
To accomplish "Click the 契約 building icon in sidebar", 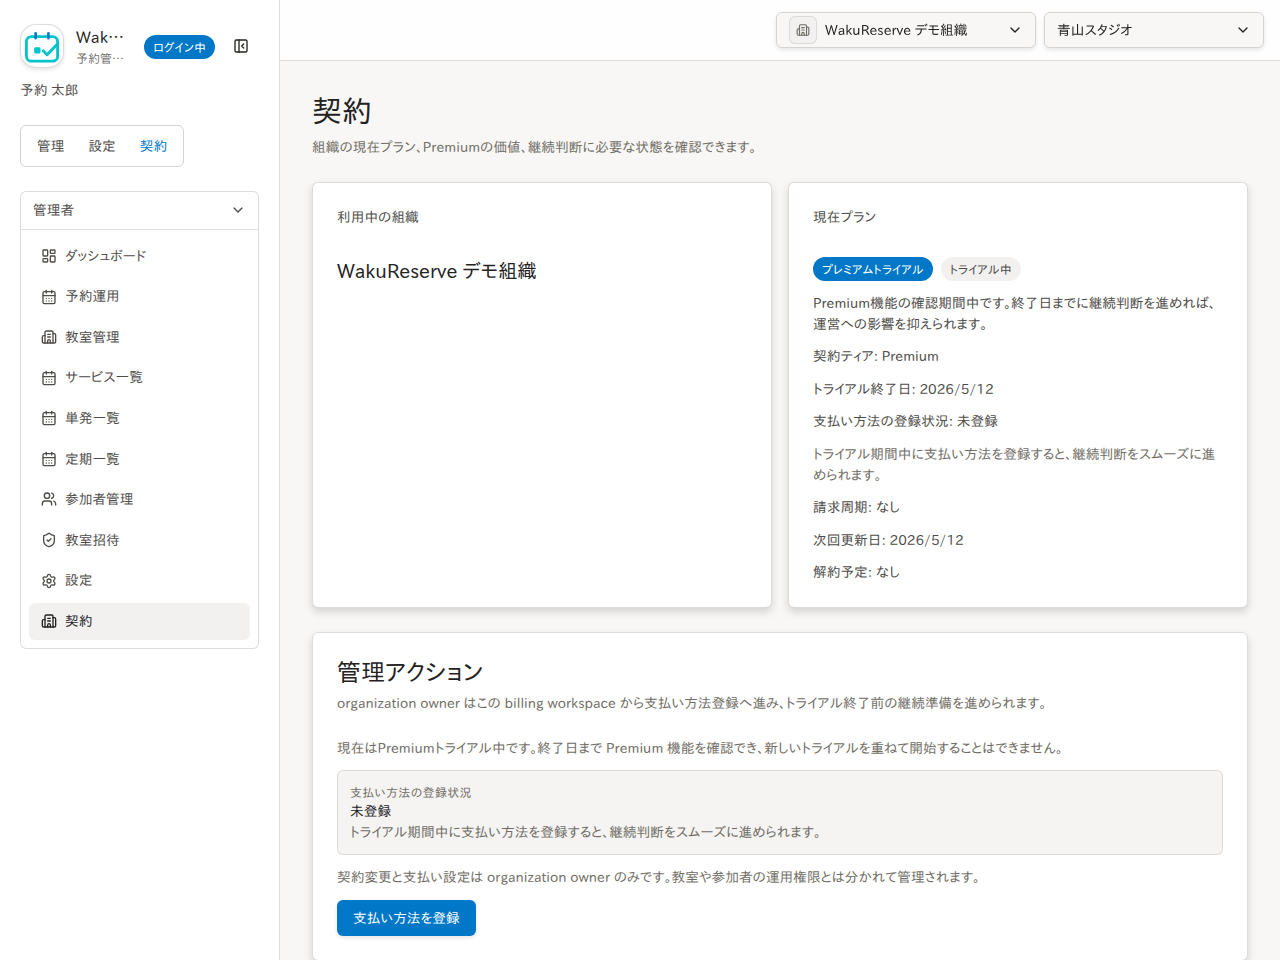I will pos(49,621).
